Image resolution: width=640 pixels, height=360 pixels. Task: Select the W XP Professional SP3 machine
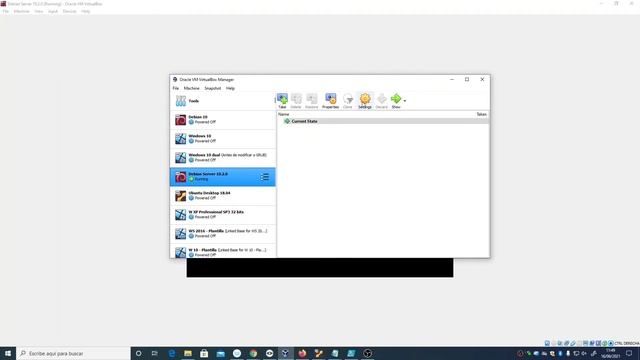coord(223,215)
